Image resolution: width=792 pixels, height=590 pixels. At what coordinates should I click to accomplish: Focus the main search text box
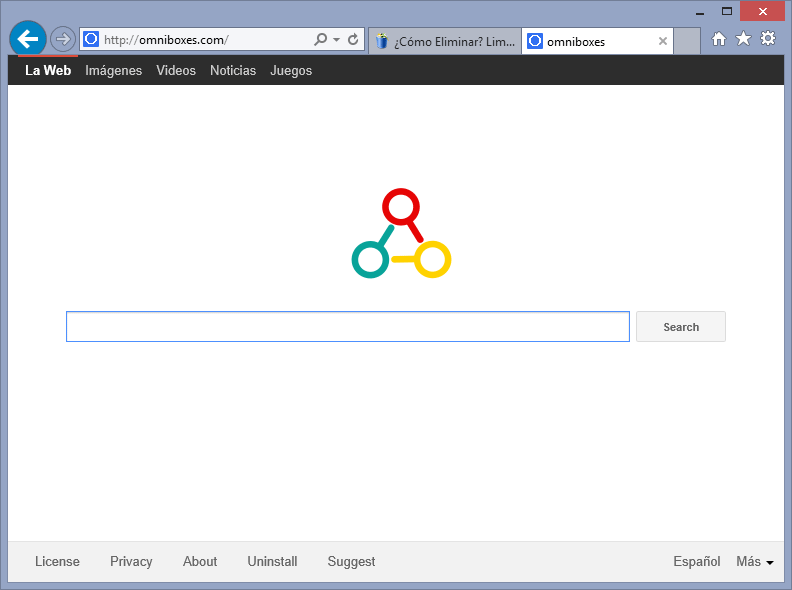point(348,326)
